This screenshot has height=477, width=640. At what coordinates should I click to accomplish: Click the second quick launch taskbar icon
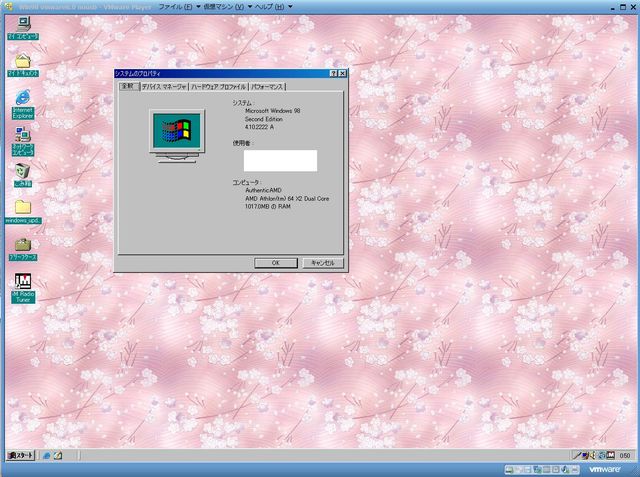(x=58, y=455)
